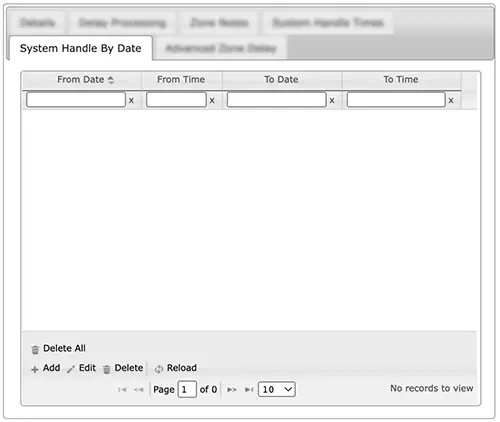Viewport: 500px width, 422px height.
Task: Focus the From Date filter field
Action: click(76, 100)
